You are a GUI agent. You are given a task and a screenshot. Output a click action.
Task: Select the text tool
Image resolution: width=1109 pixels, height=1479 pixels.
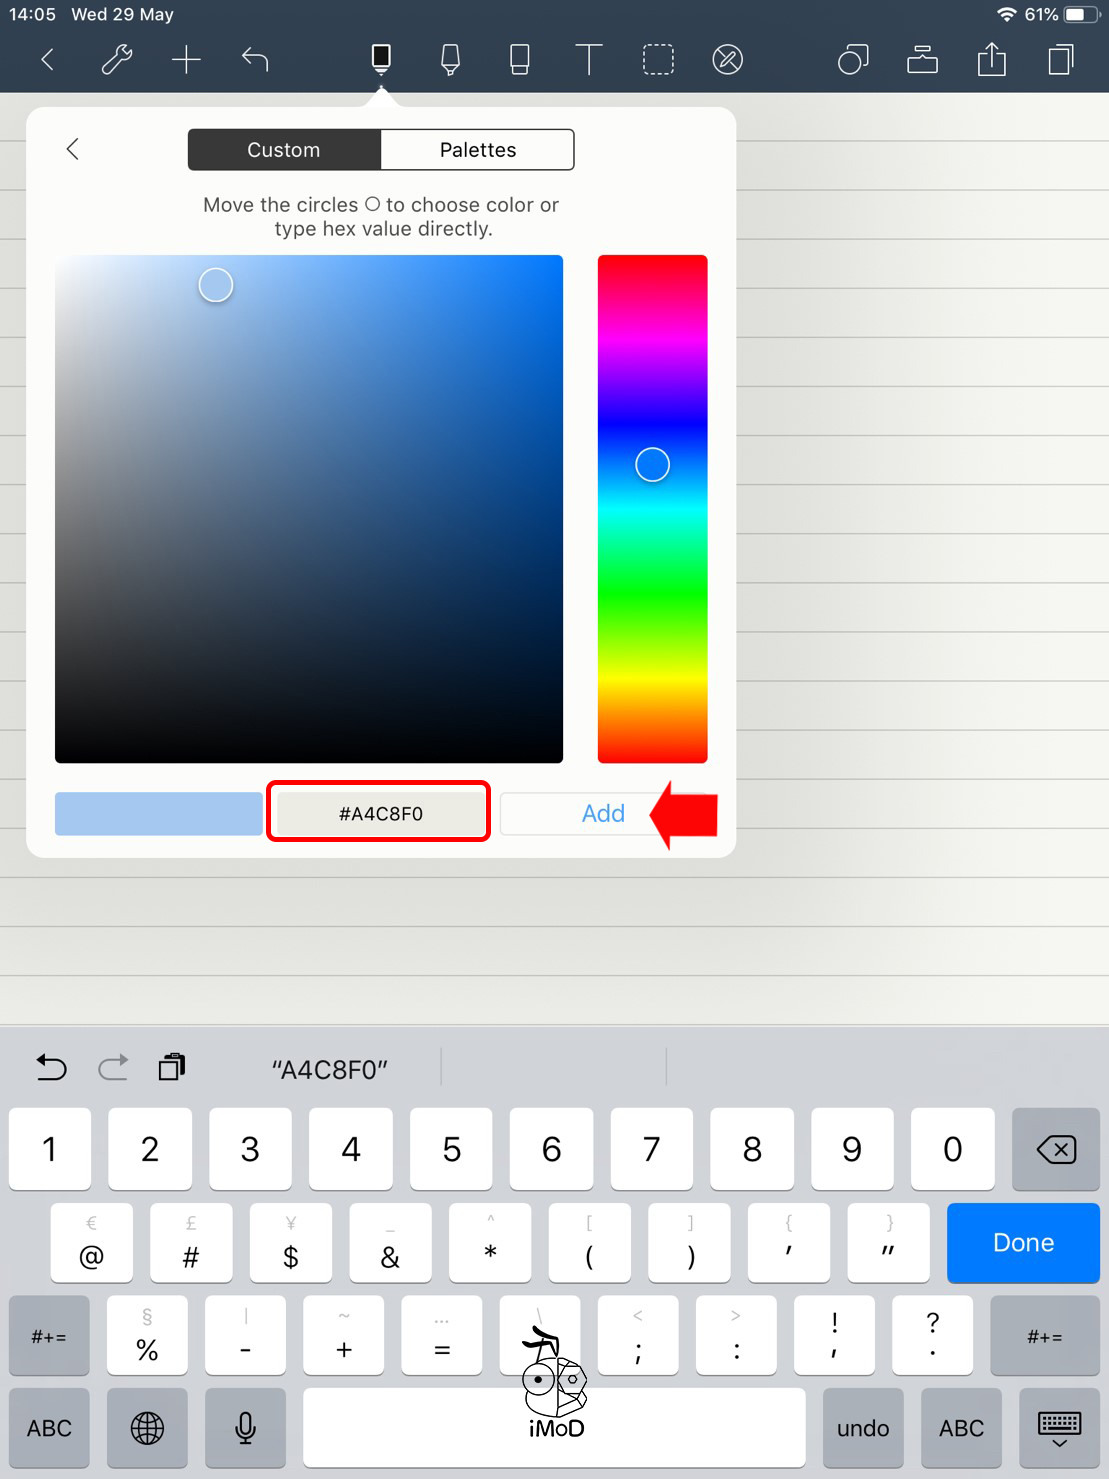[589, 60]
